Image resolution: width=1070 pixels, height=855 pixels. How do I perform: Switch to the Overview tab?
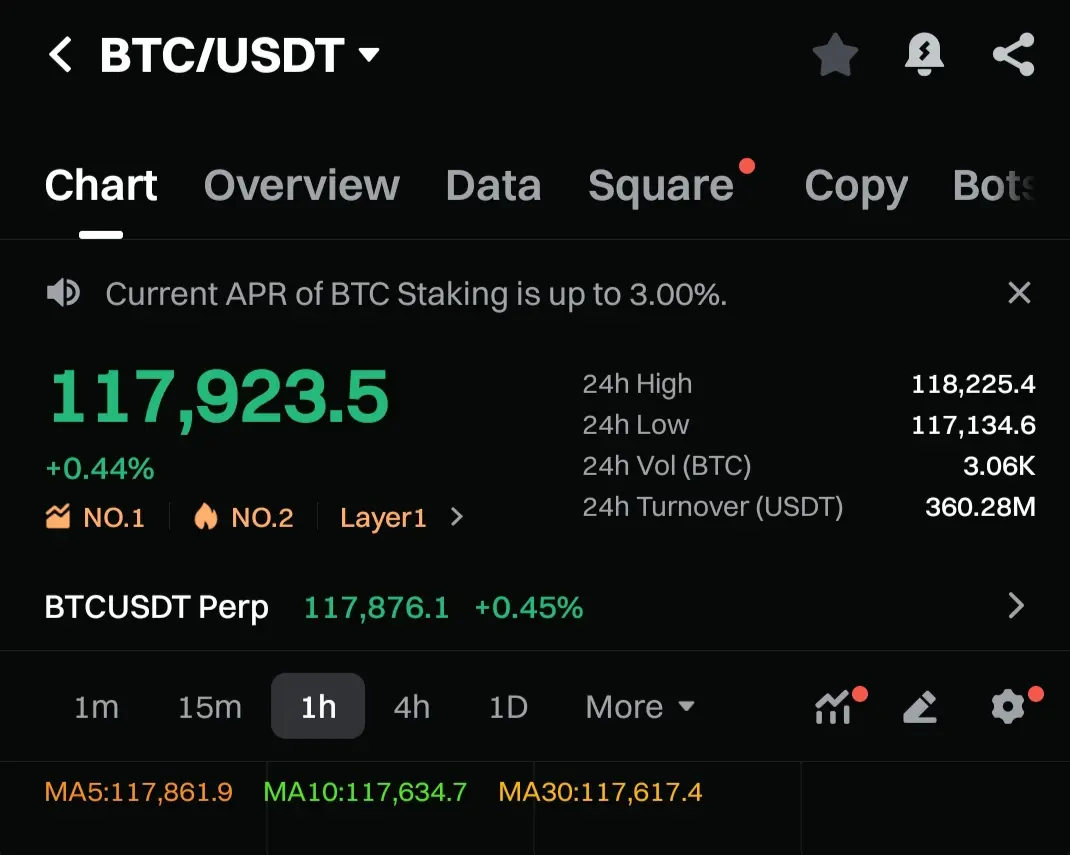point(302,185)
